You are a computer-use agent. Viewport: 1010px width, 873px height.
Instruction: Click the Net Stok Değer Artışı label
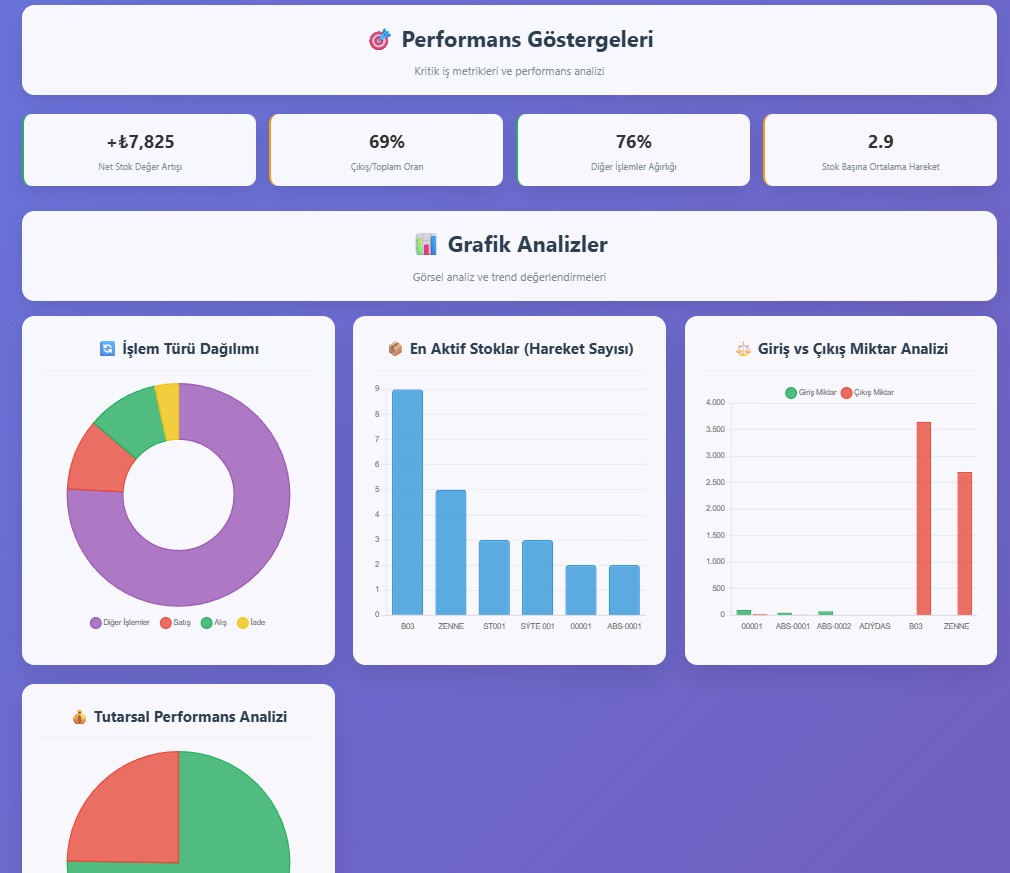(x=140, y=167)
